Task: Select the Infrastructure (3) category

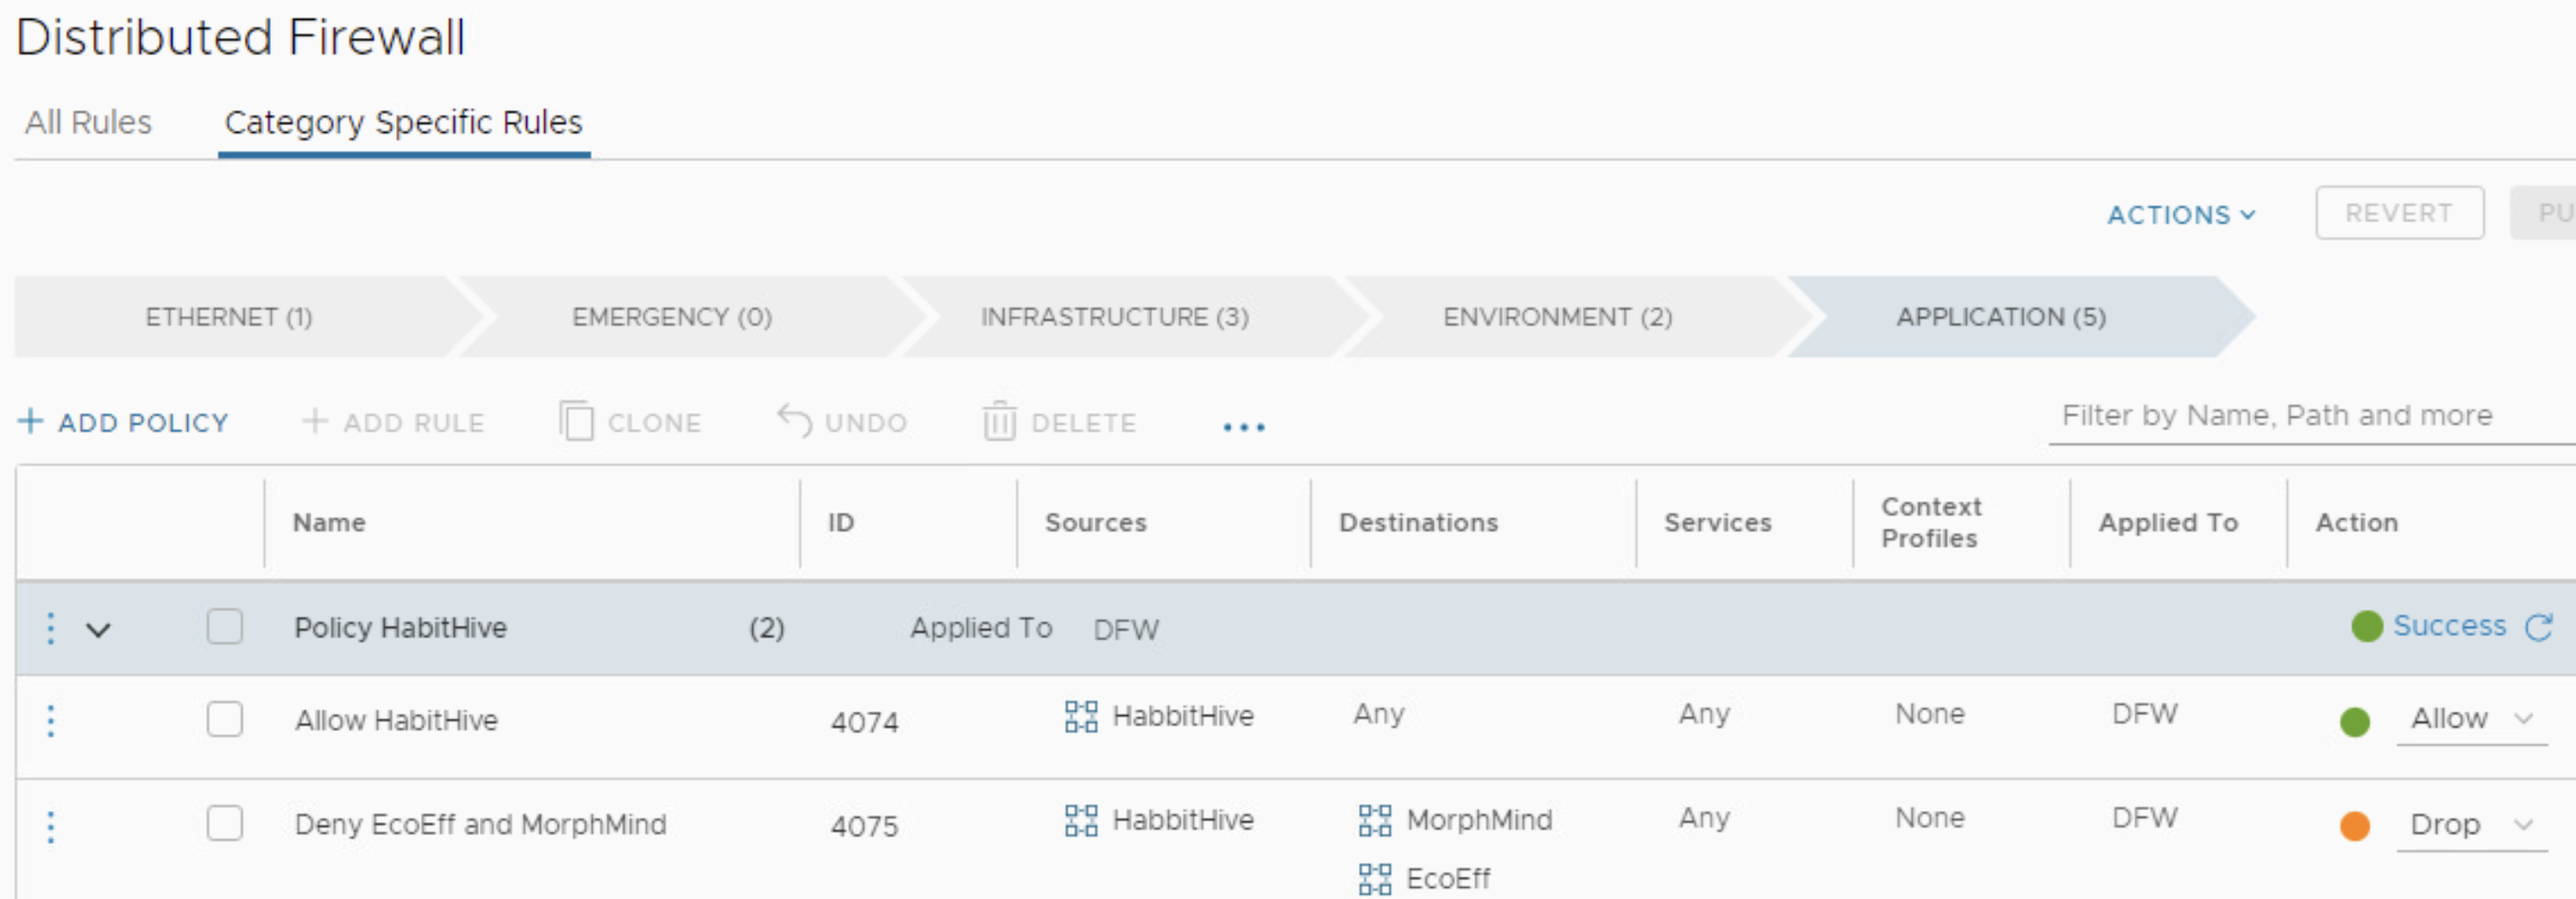Action: pos(1114,317)
